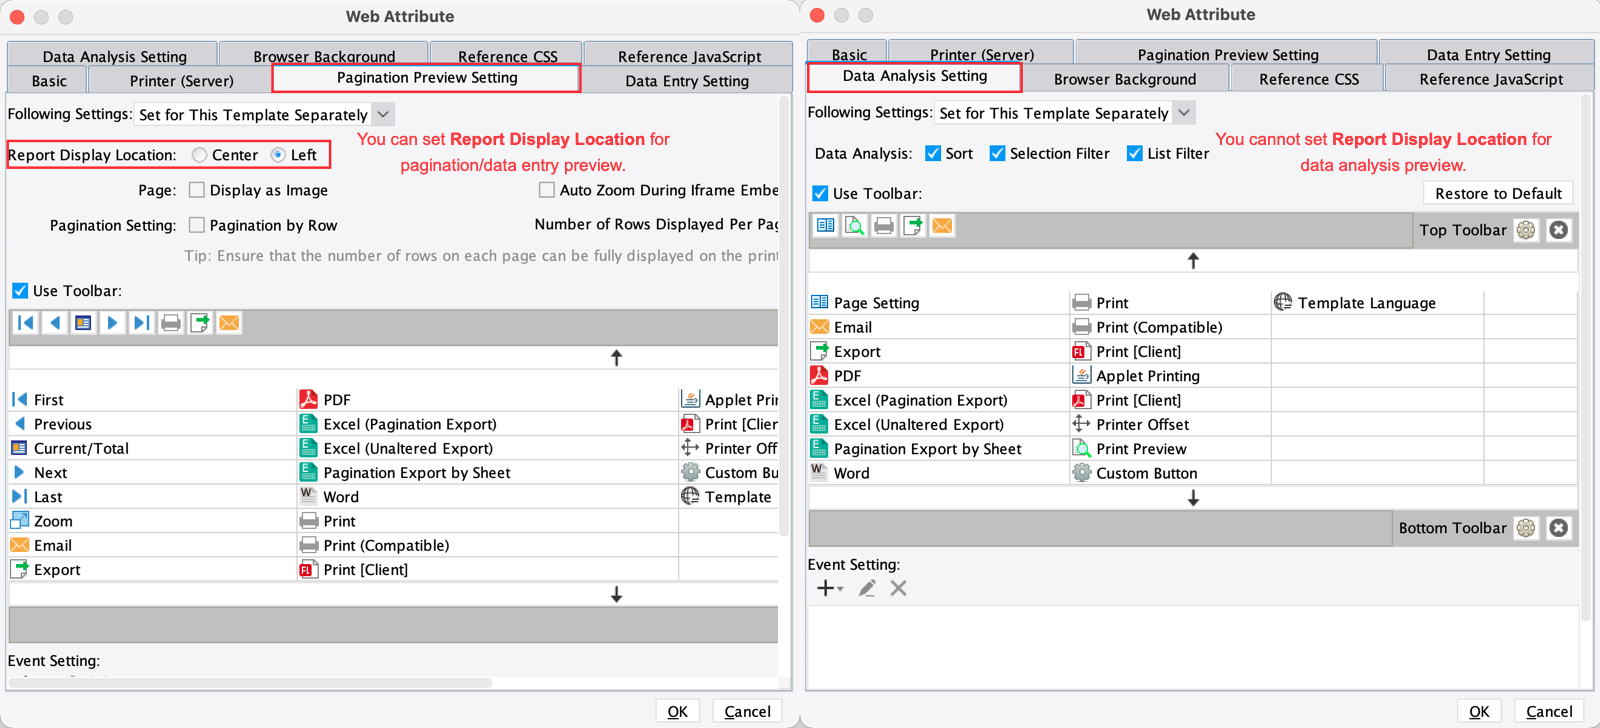Open Reference JavaScript tab in right window

[1491, 79]
